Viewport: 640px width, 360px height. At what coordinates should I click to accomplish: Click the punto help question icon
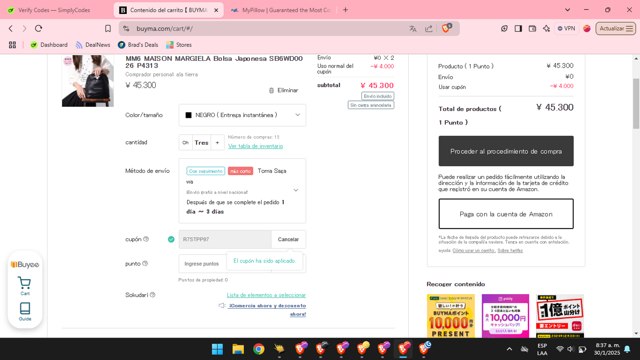[145, 264]
